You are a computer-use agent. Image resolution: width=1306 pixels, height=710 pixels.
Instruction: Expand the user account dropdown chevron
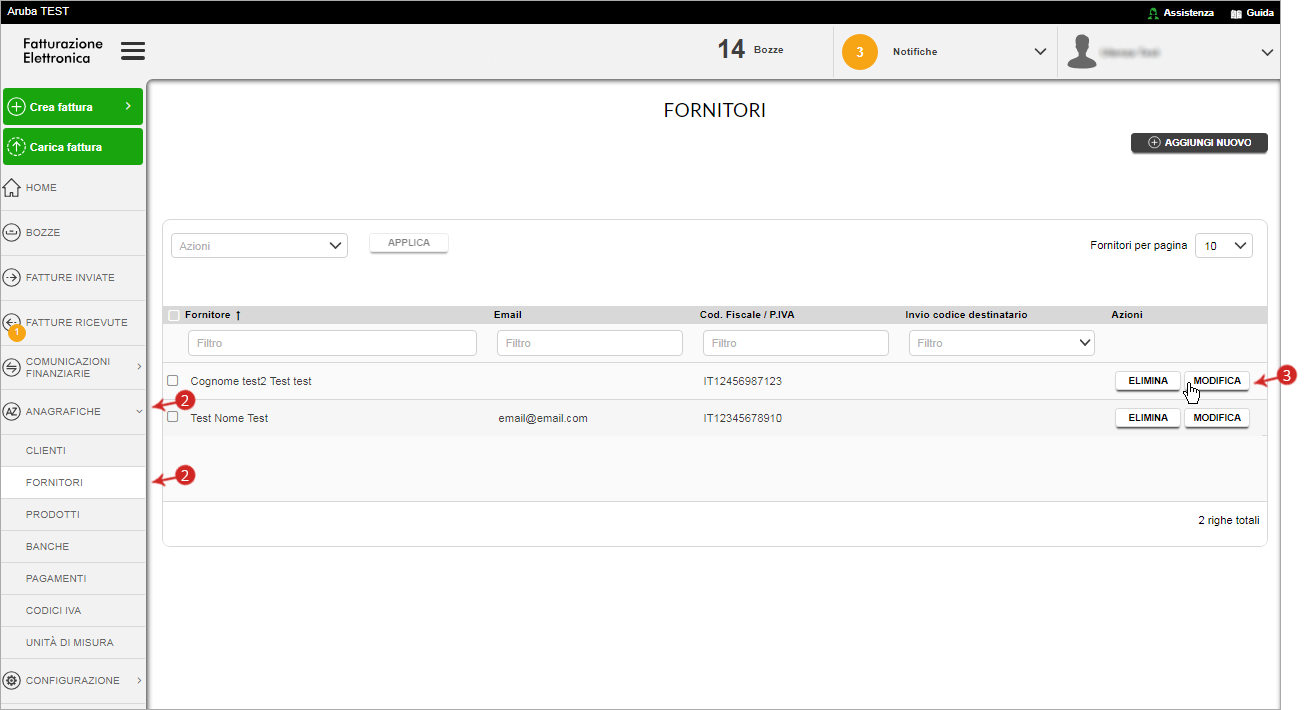point(1267,52)
